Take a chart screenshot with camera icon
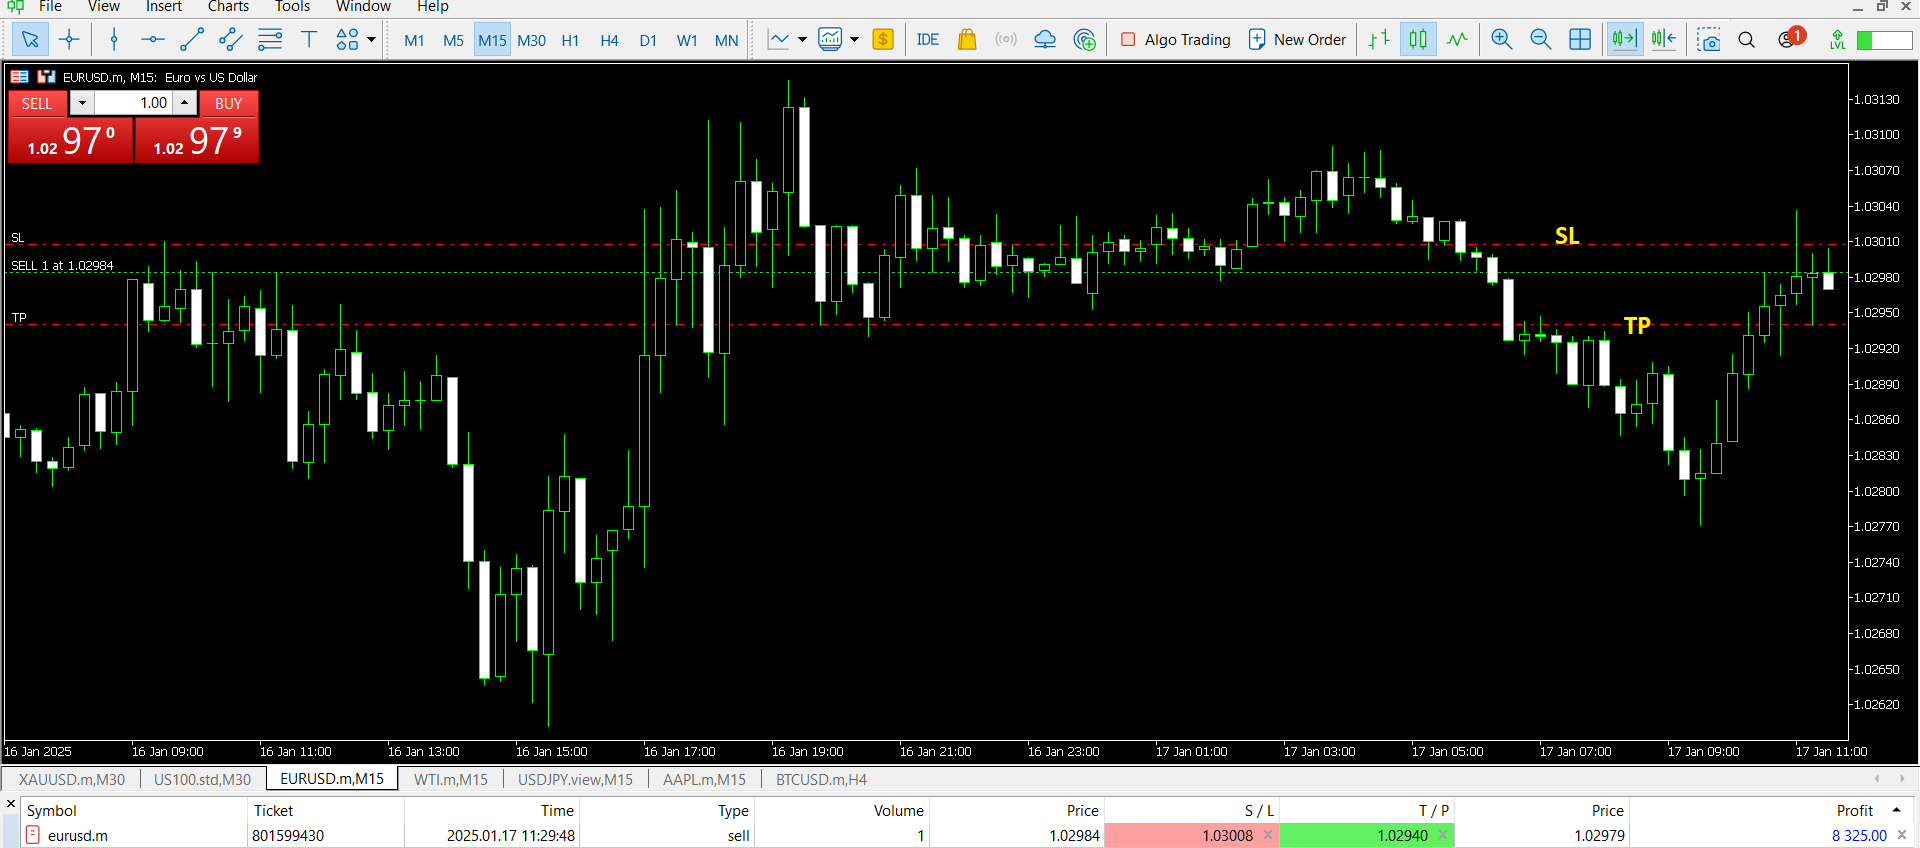1920x848 pixels. [x=1709, y=40]
